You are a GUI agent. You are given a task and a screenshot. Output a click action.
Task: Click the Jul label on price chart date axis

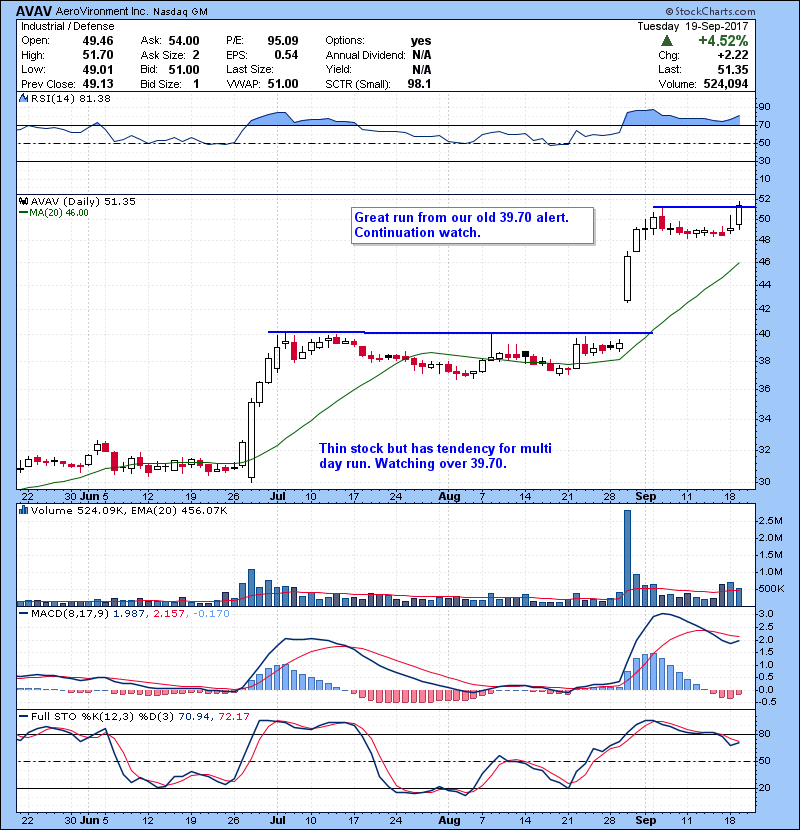[277, 497]
